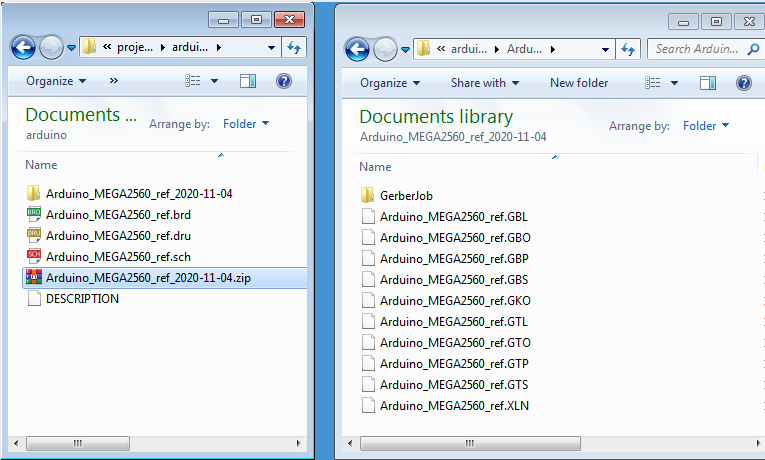Go back in left Explorer window
This screenshot has width=765, height=460.
[x=23, y=48]
